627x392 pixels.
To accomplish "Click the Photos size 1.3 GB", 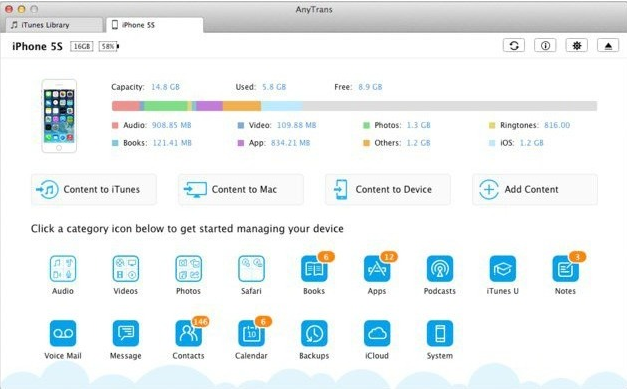I will [x=419, y=125].
